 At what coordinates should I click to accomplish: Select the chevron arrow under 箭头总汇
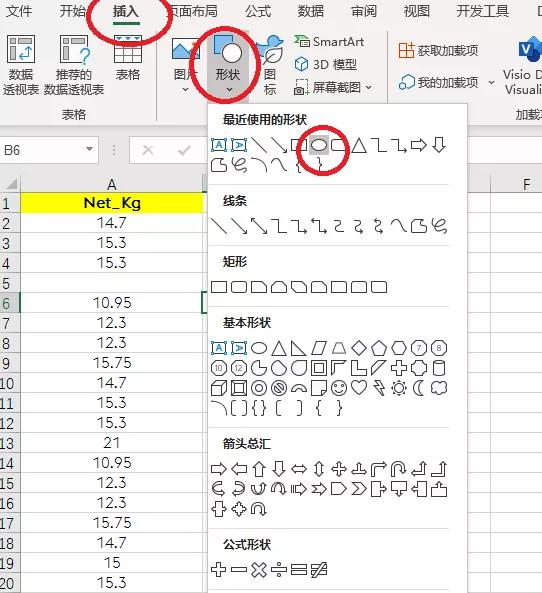pyautogui.click(x=359, y=489)
